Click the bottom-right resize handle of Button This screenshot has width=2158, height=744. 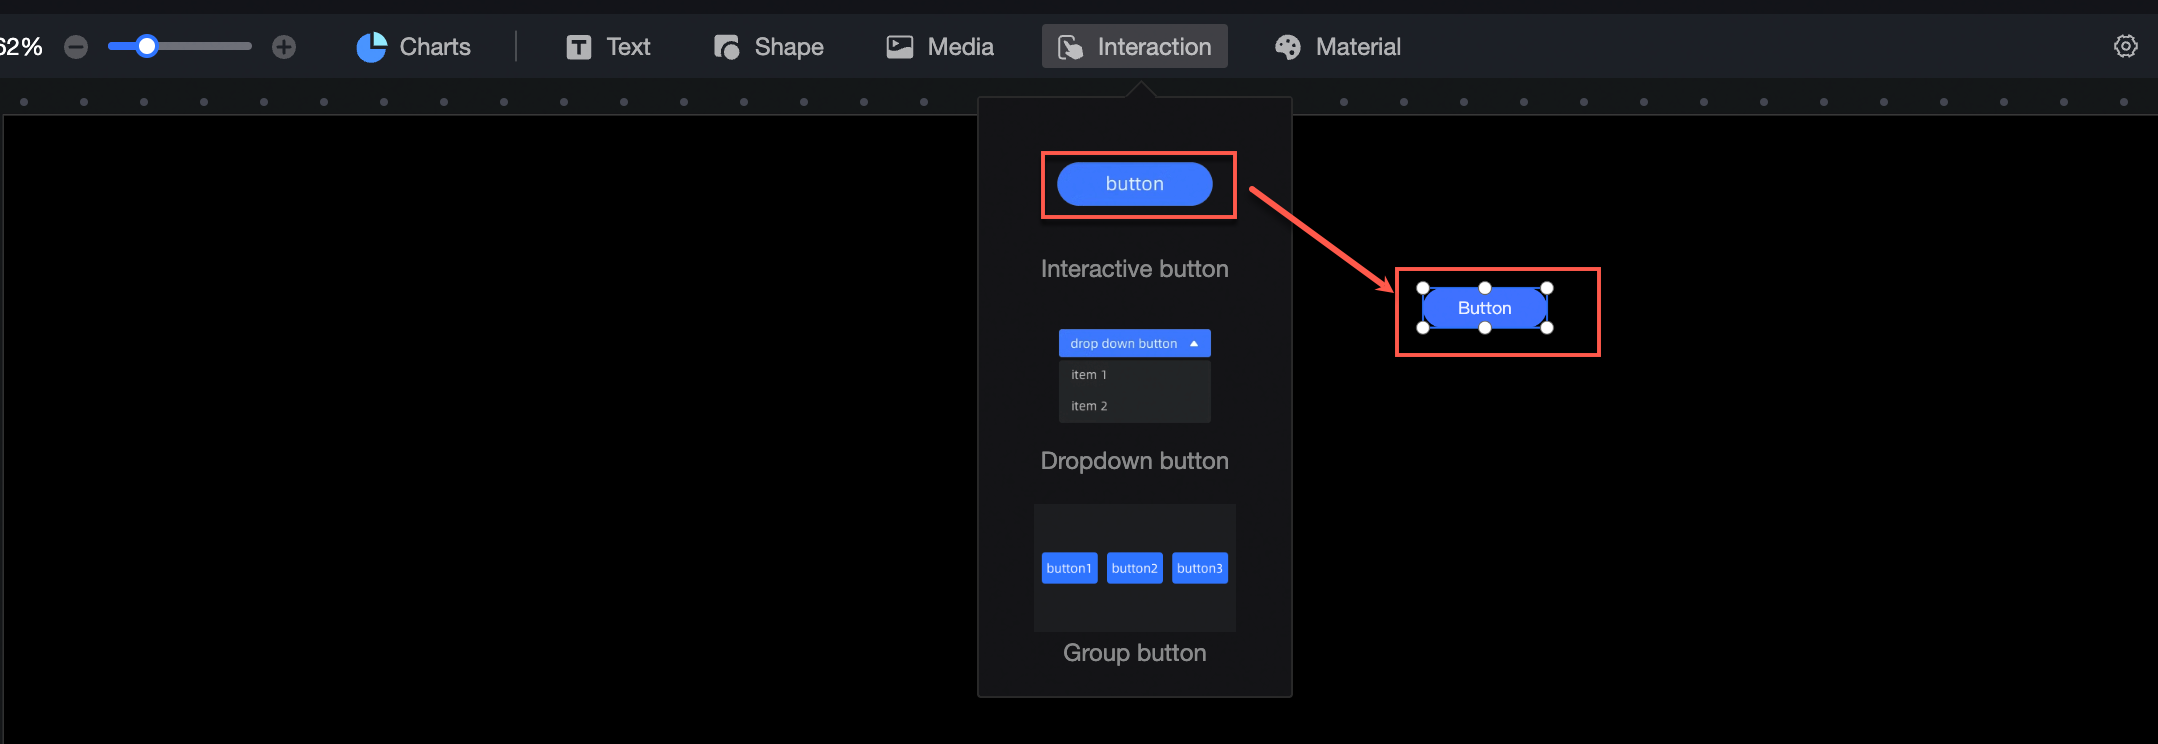pyautogui.click(x=1547, y=328)
